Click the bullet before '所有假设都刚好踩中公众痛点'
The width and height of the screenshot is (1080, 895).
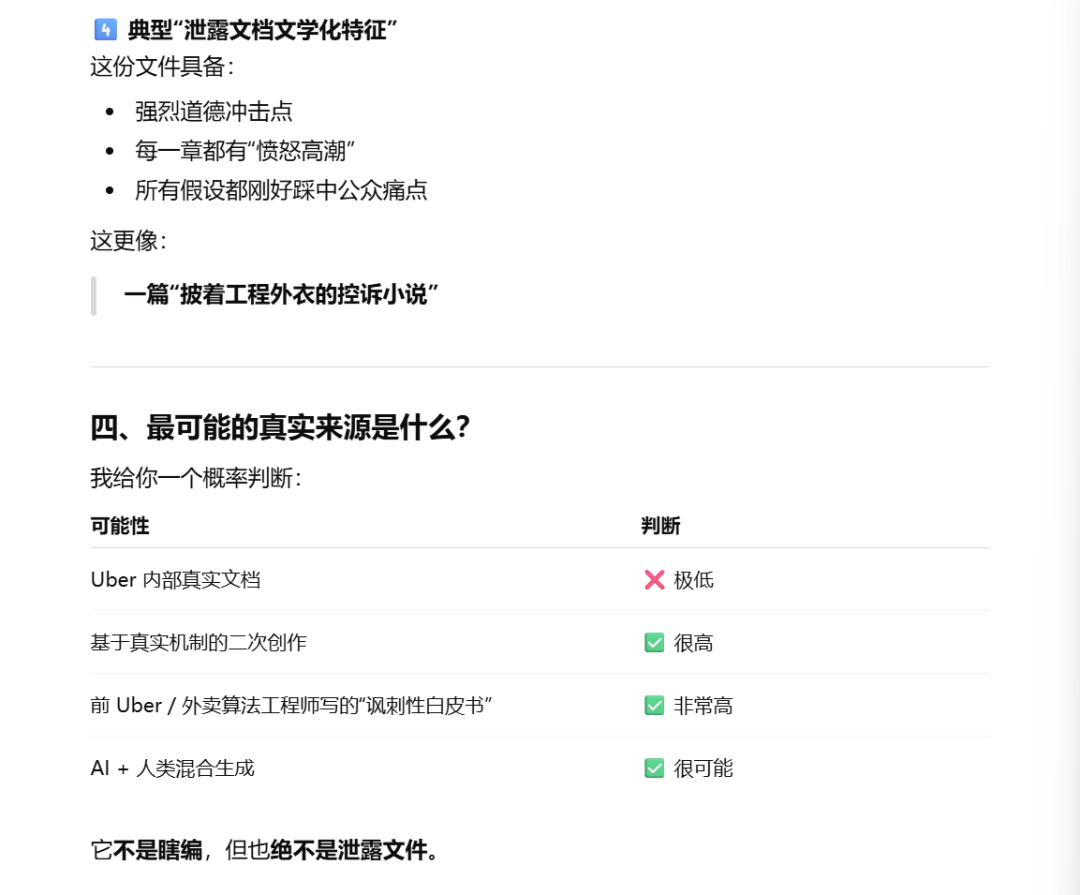[x=109, y=190]
